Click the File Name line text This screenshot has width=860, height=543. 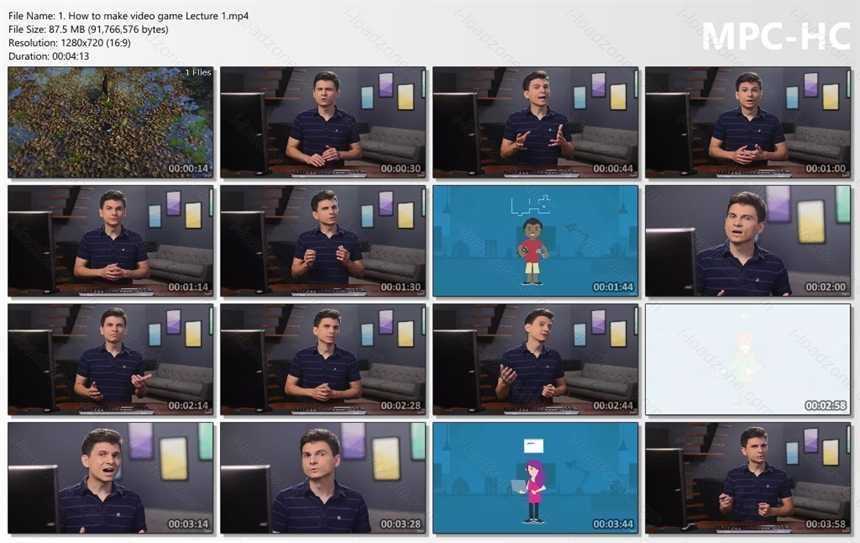(x=128, y=16)
